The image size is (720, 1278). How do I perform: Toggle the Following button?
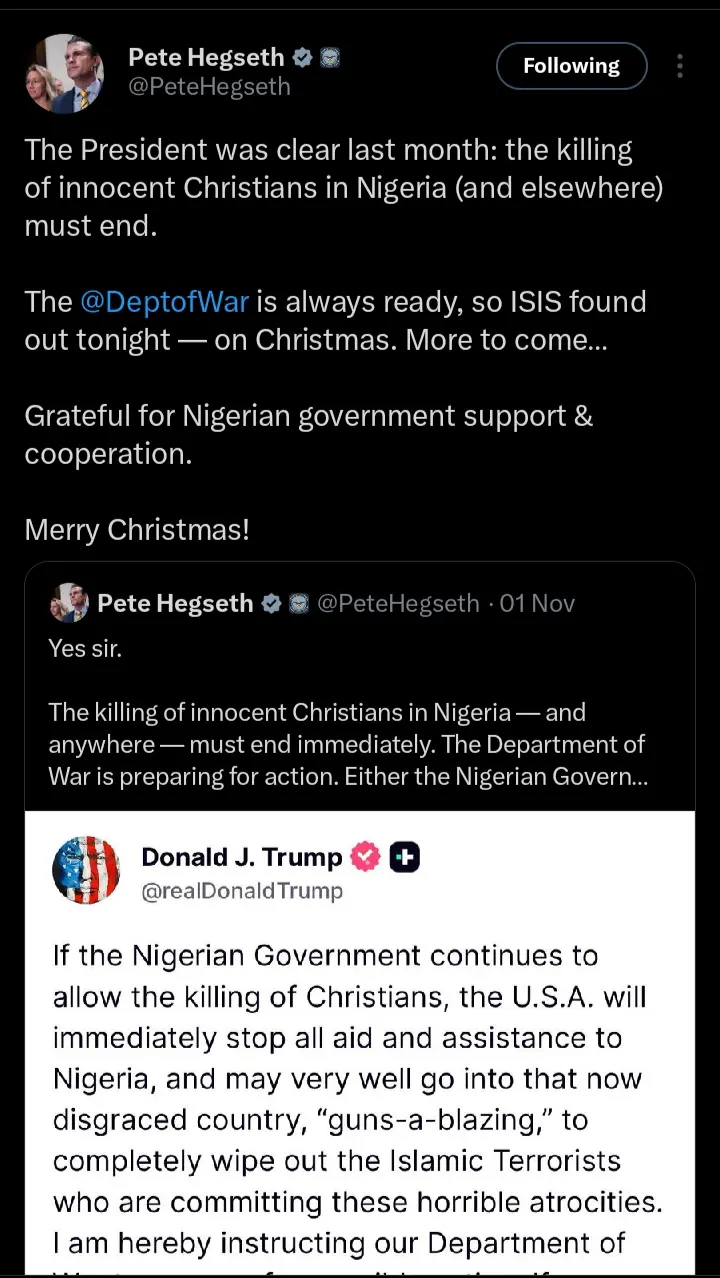(x=571, y=66)
